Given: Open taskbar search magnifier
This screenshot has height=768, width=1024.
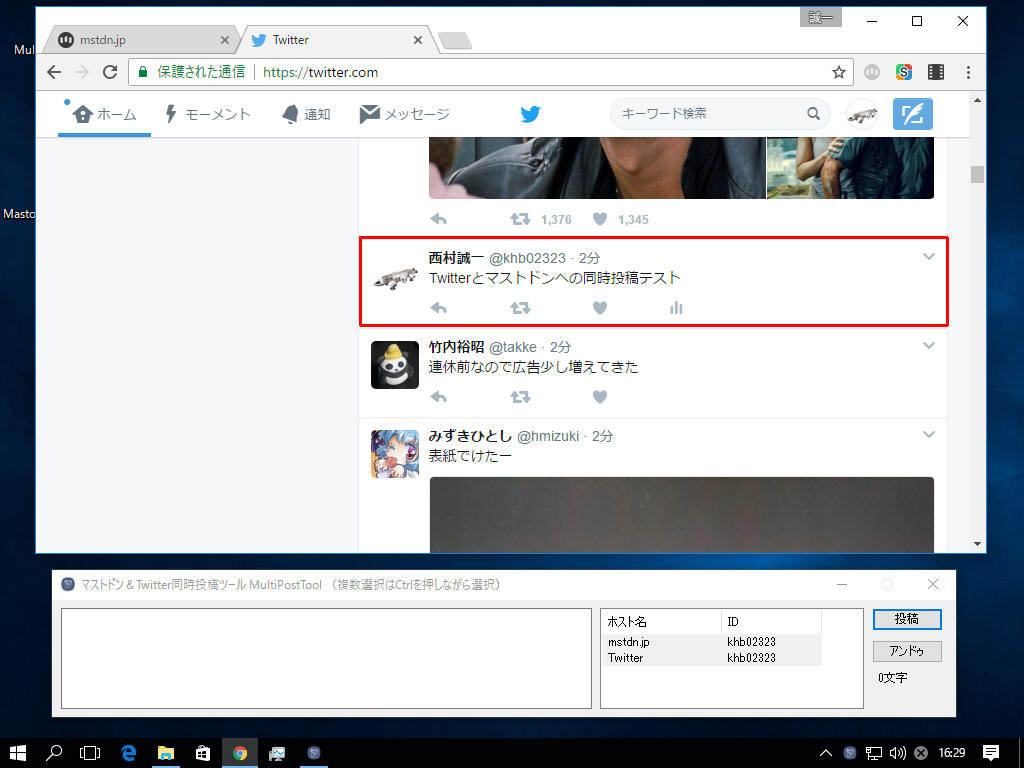Looking at the screenshot, I should click(x=54, y=753).
